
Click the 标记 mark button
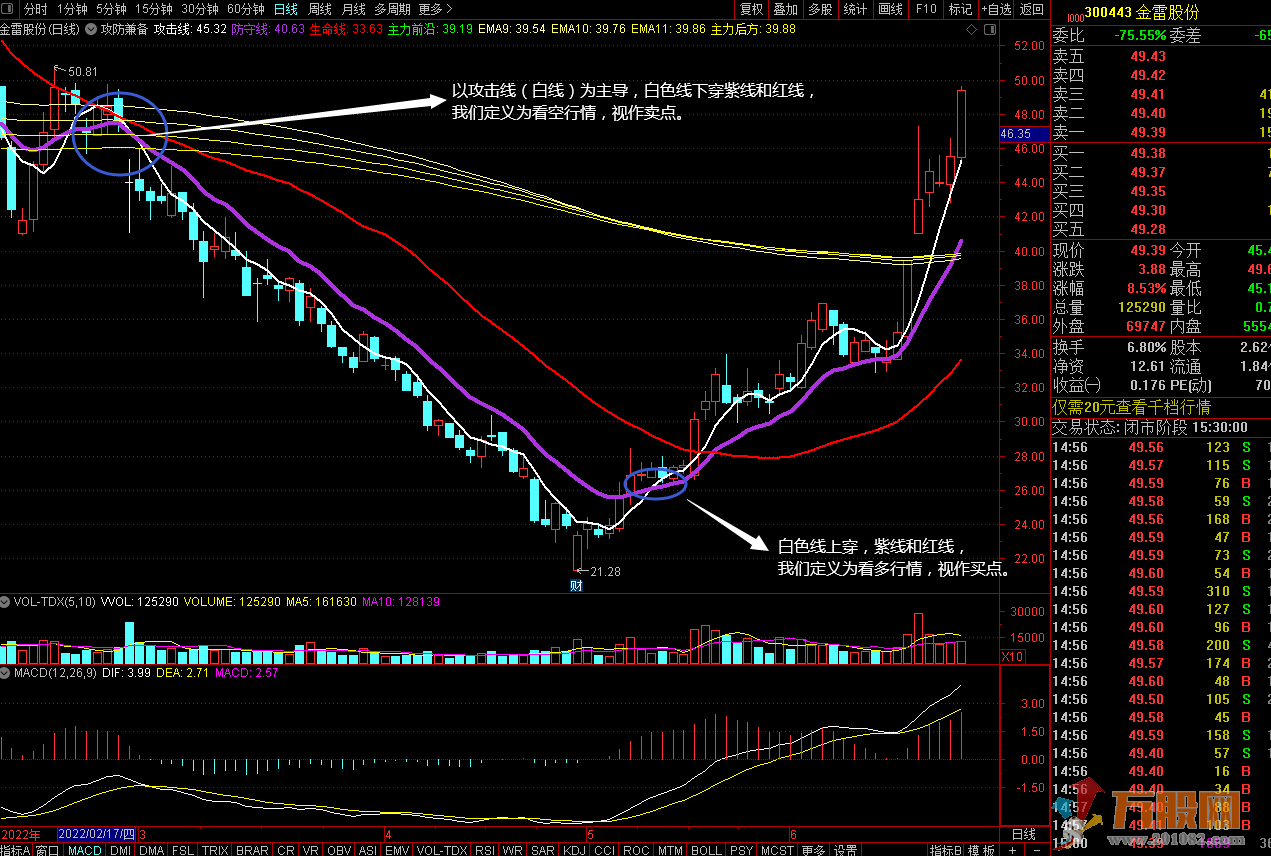point(960,9)
